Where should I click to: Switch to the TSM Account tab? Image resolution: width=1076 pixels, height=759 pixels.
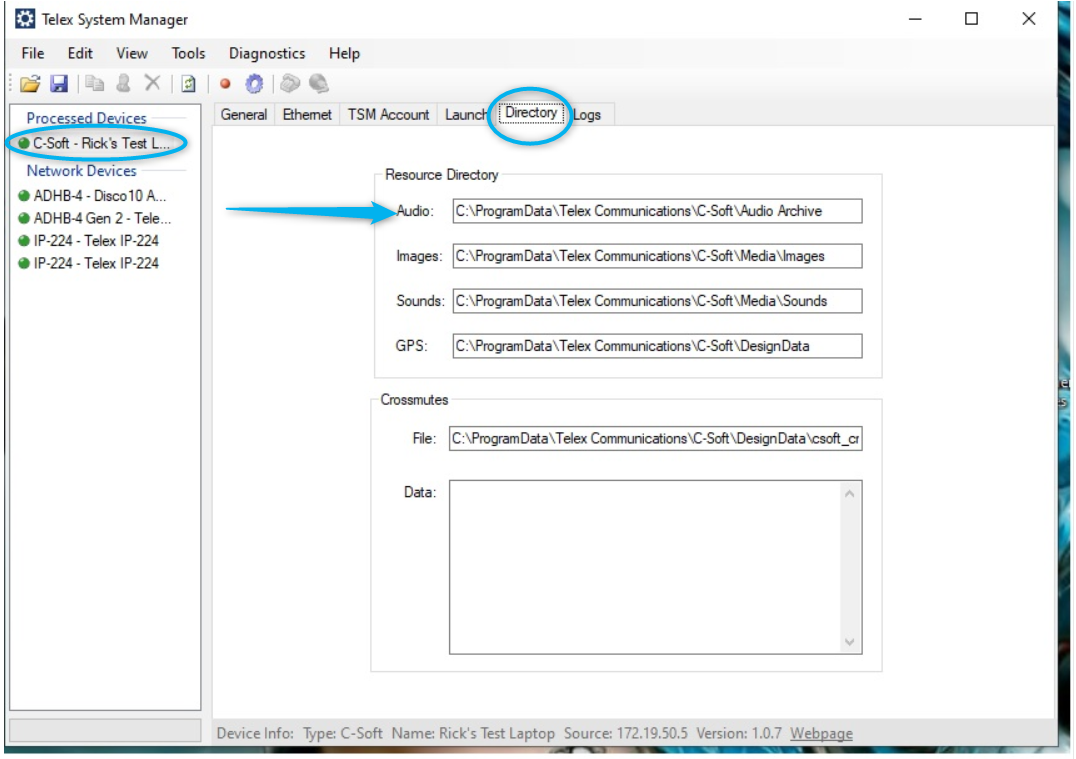point(388,115)
